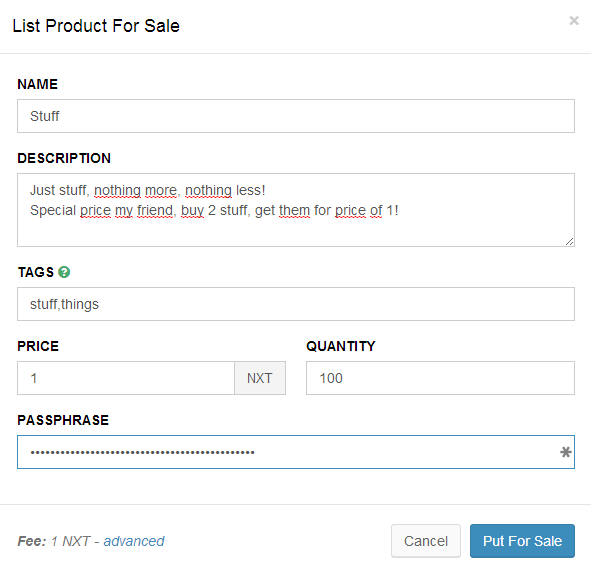Close the List Product For Sale dialog
Viewport: 591px width, 574px height.
[574, 20]
